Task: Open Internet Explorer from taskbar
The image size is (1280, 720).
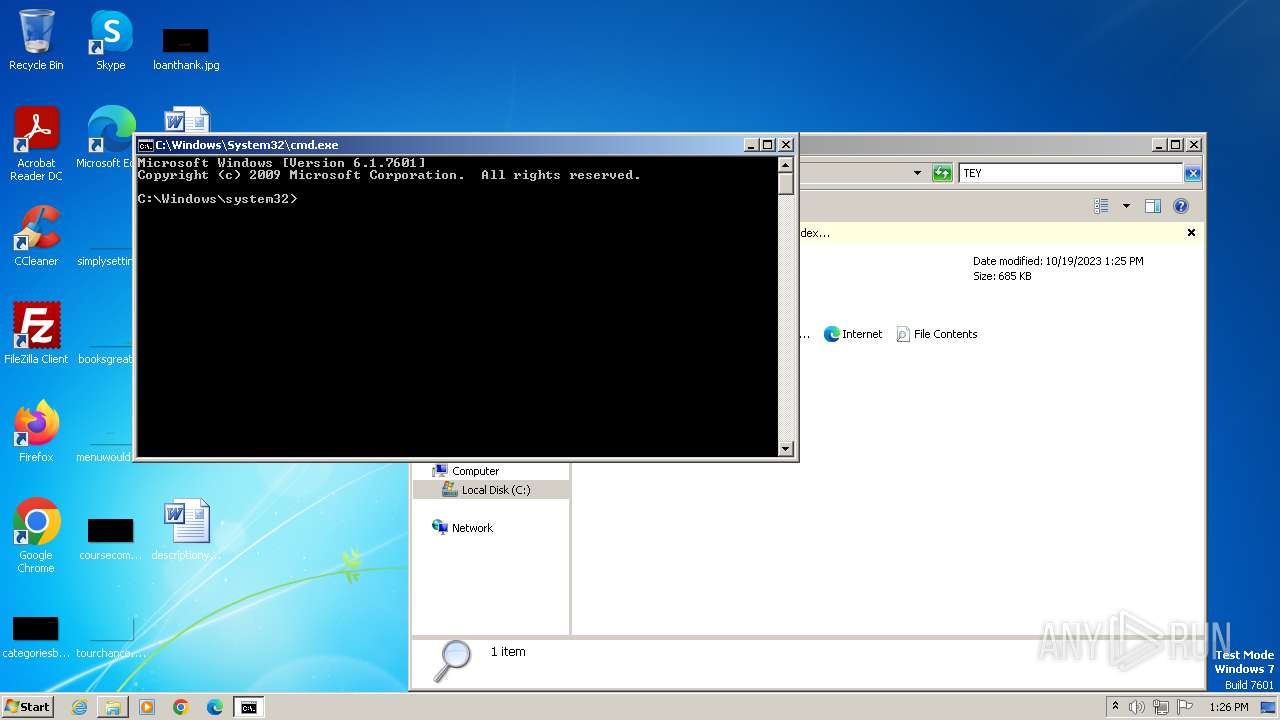Action: pyautogui.click(x=79, y=707)
